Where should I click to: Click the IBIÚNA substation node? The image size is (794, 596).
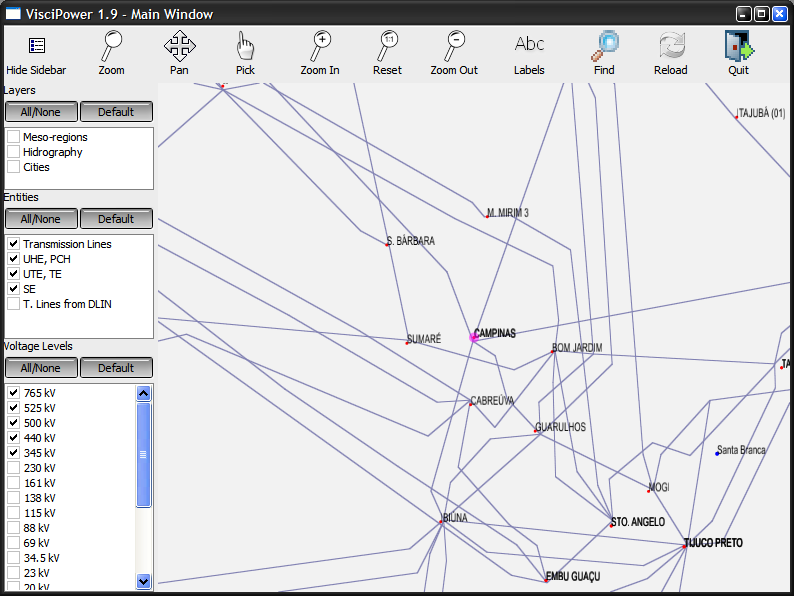coord(441,522)
